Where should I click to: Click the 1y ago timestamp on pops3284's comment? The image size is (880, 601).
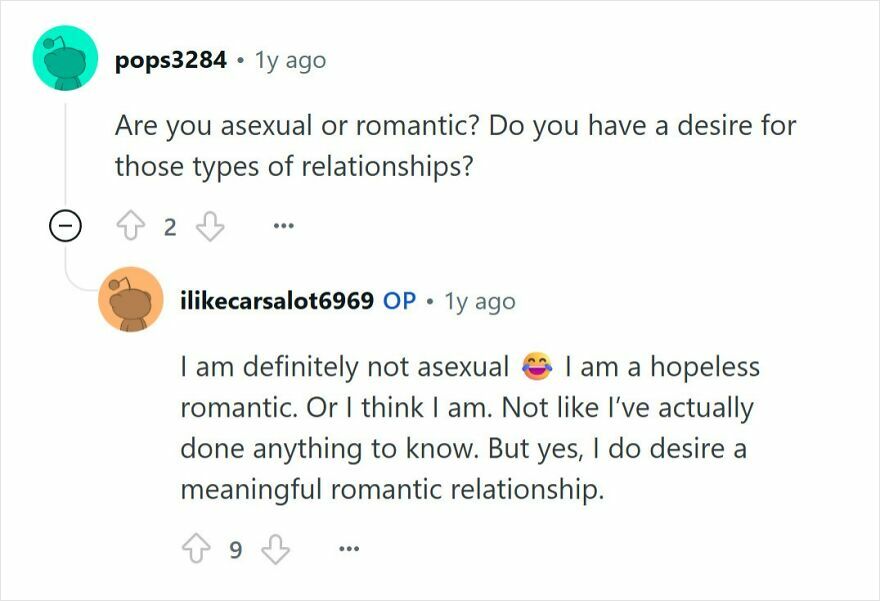tap(290, 58)
